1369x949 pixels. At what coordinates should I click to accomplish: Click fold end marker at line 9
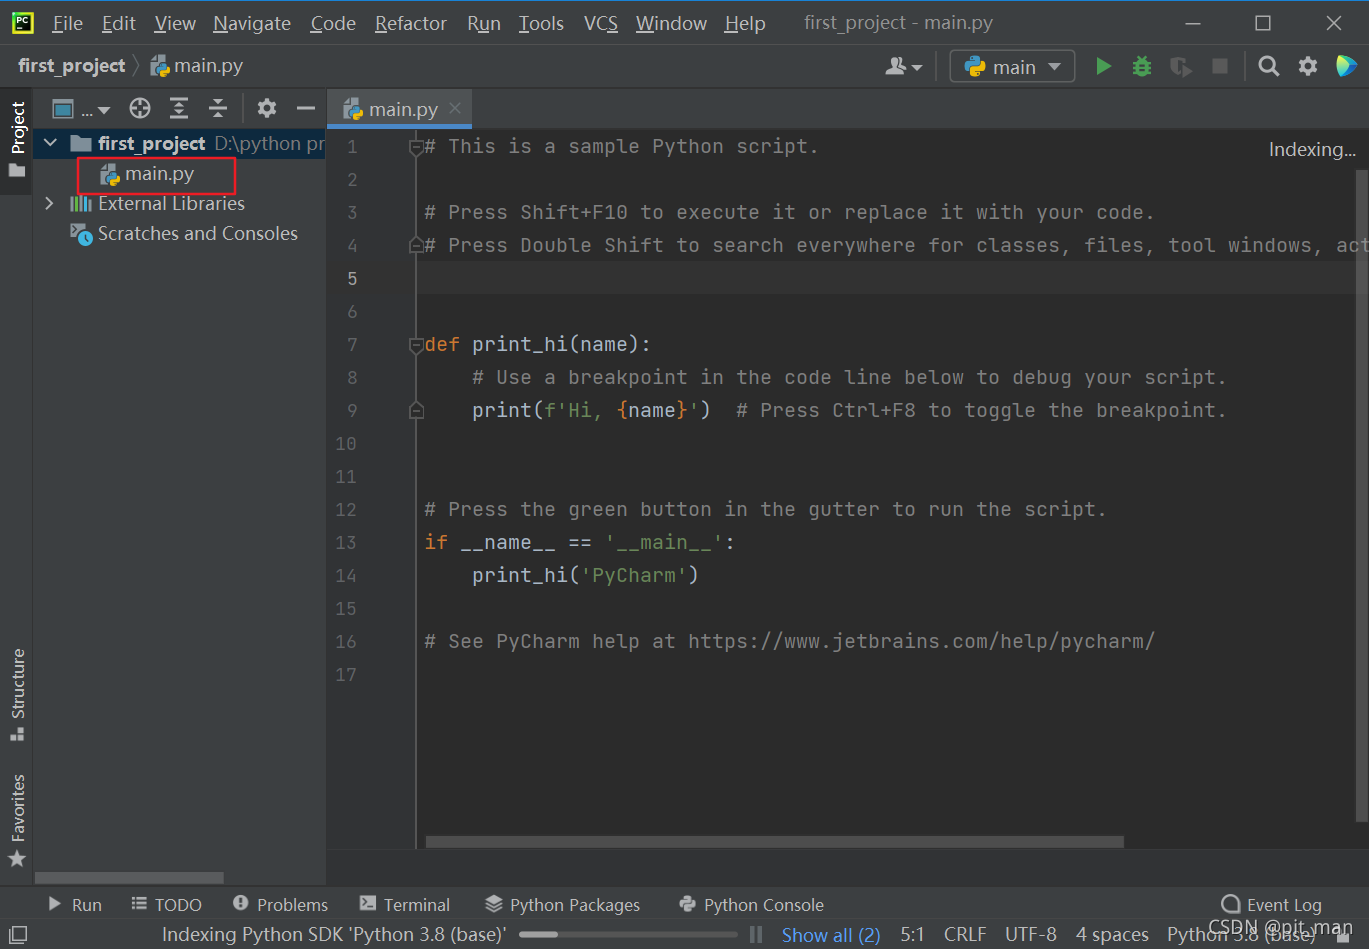[x=416, y=410]
